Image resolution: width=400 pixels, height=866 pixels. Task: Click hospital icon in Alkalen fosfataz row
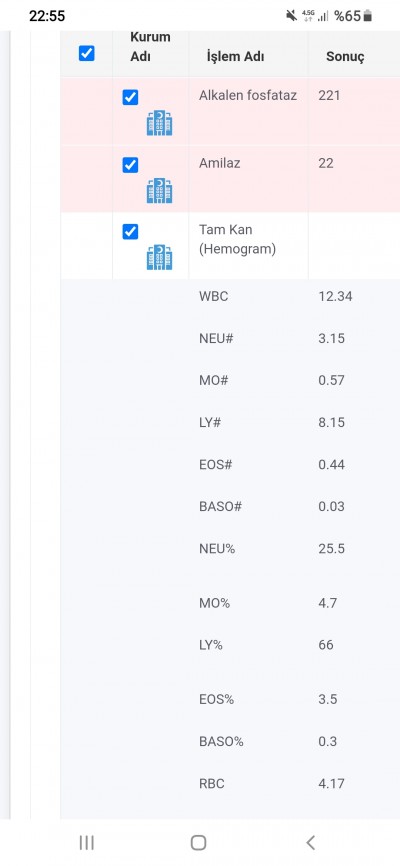pyautogui.click(x=159, y=123)
